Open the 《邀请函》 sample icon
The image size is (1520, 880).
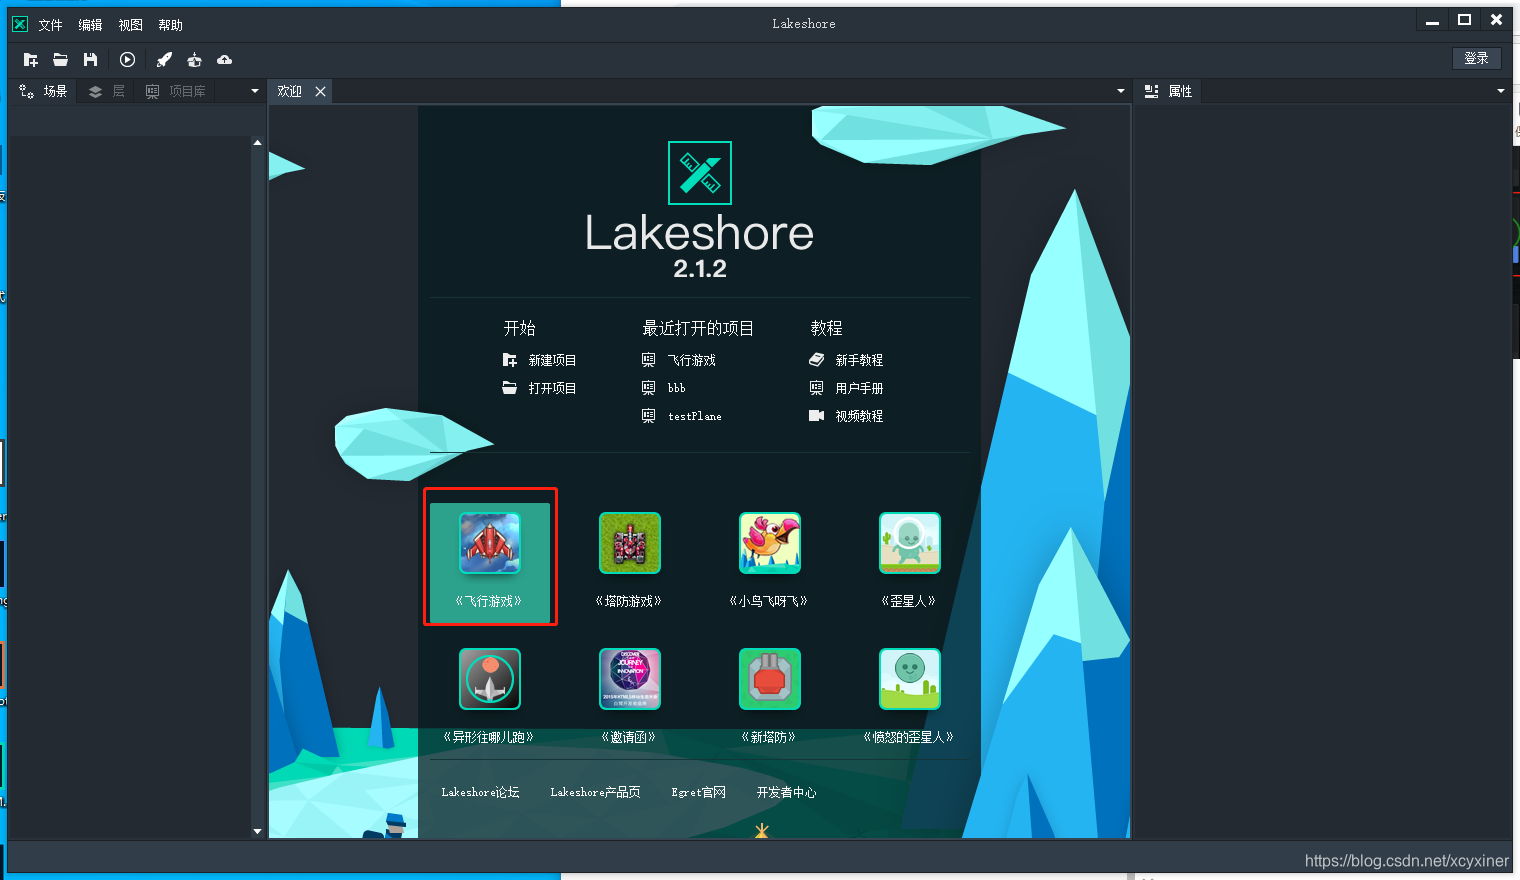tap(630, 679)
